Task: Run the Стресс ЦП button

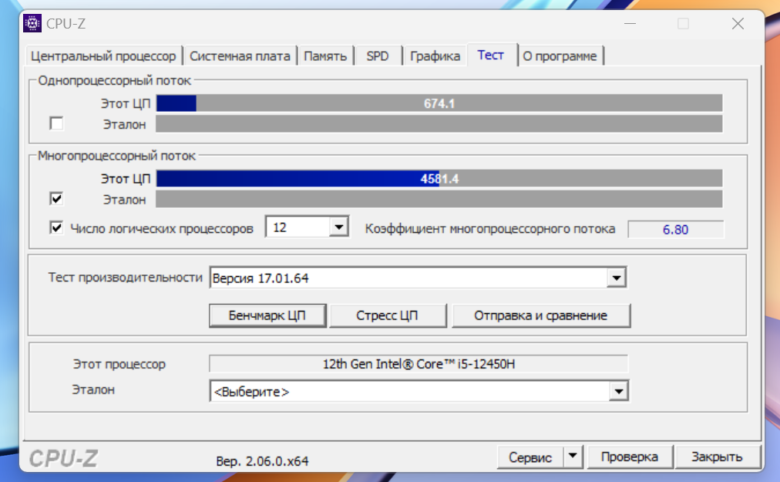Action: click(387, 315)
